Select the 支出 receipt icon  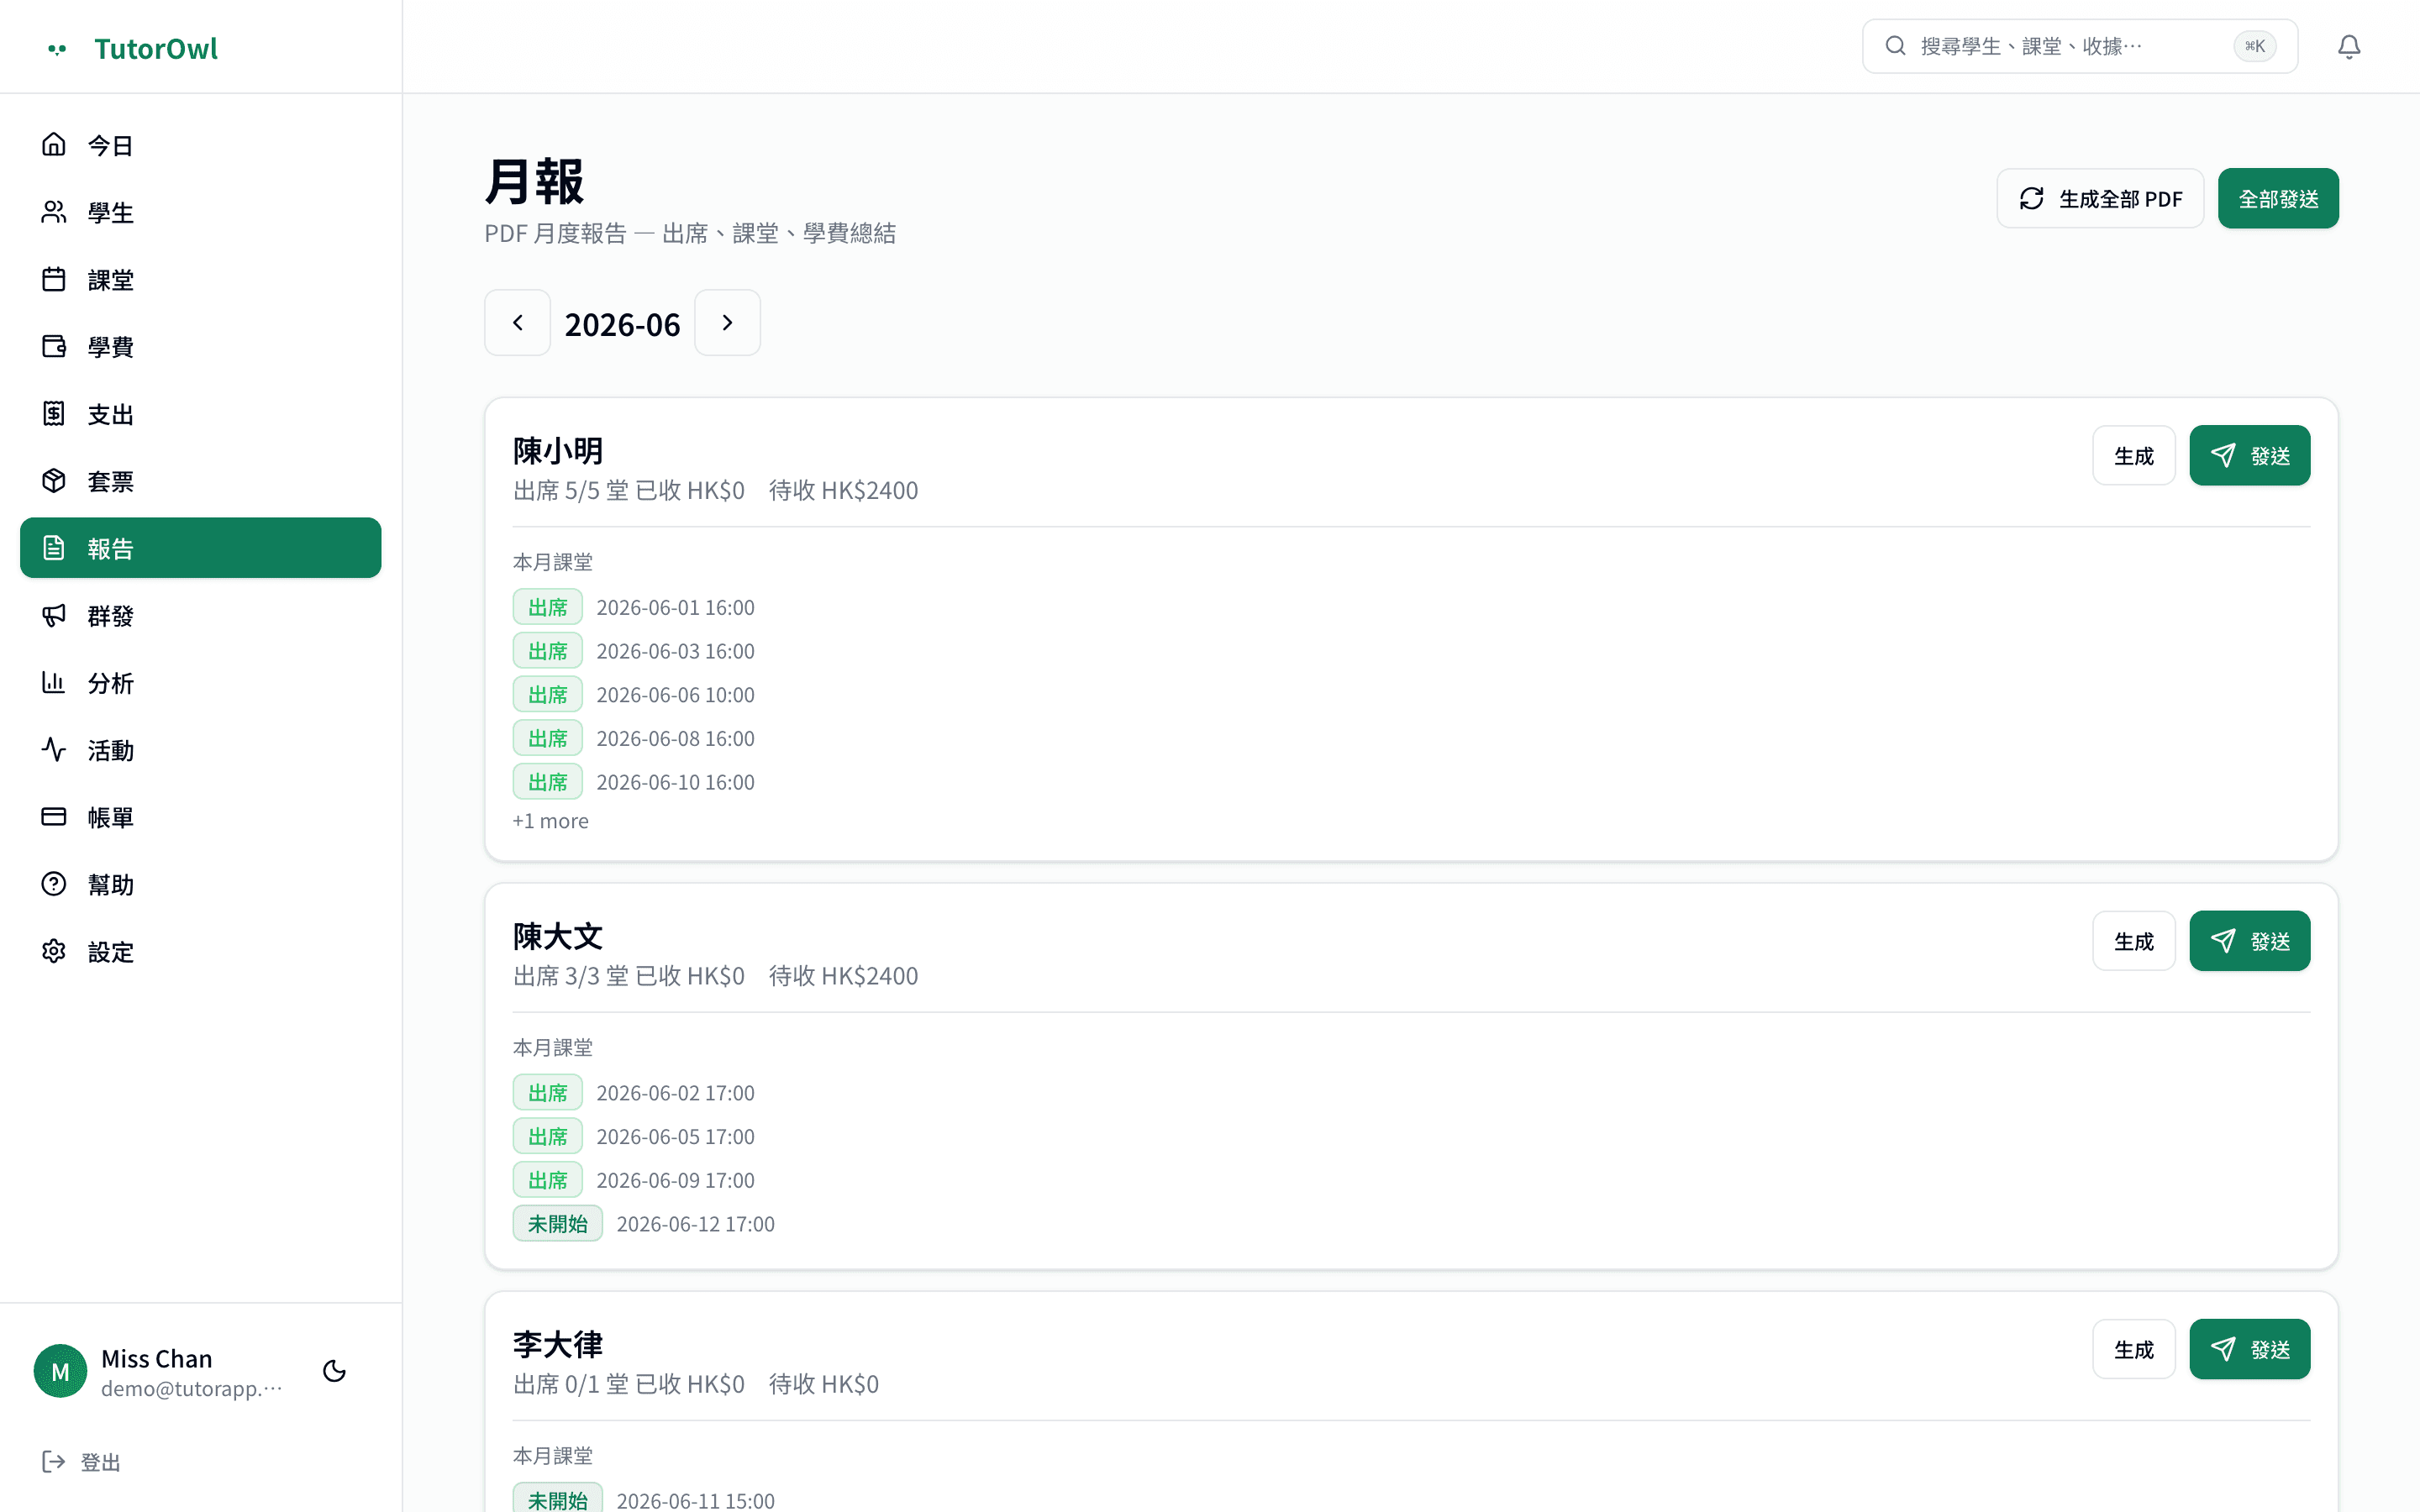point(54,414)
